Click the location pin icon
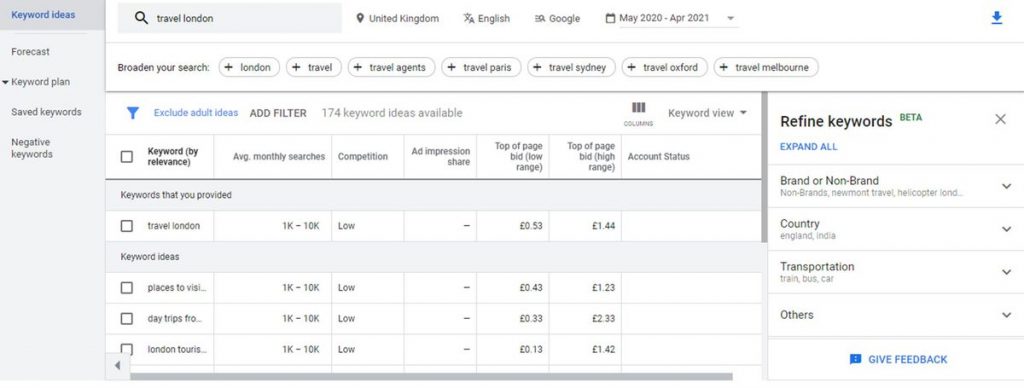The width and height of the screenshot is (1024, 388). [359, 18]
